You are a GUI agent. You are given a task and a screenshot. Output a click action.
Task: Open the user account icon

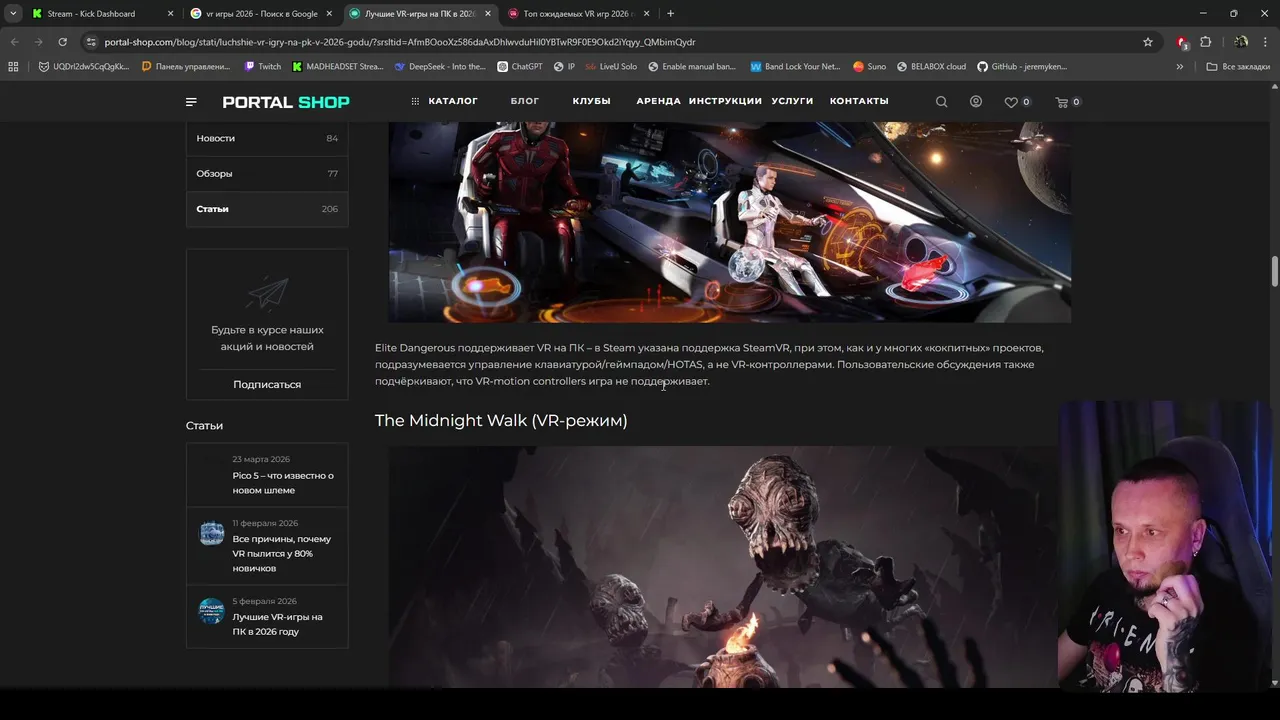coord(976,102)
